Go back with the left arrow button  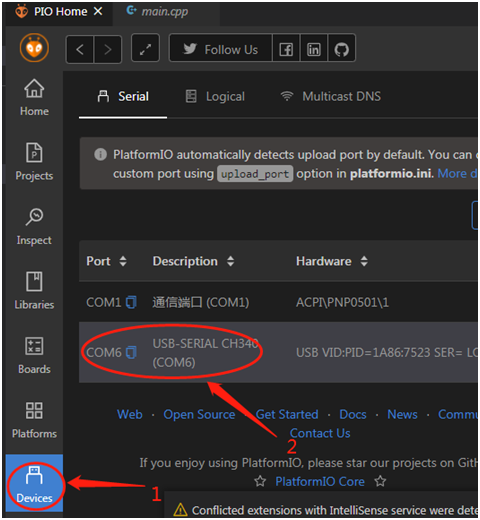click(80, 49)
